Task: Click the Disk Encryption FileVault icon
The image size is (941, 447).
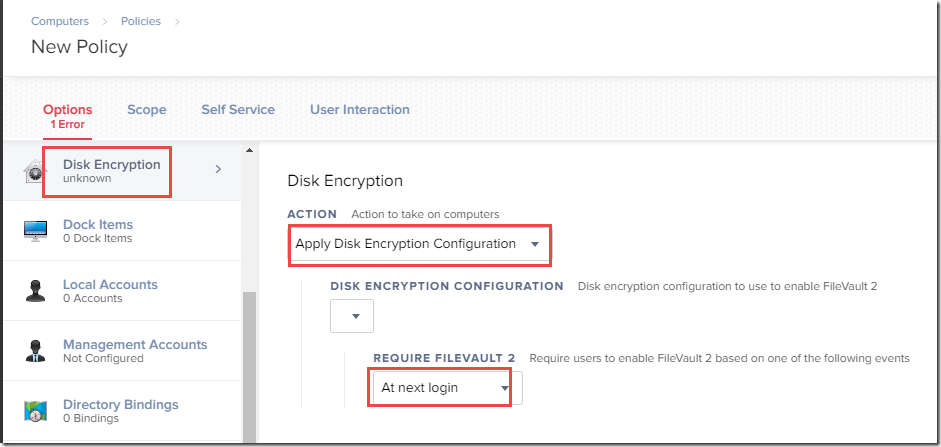Action: [x=35, y=171]
